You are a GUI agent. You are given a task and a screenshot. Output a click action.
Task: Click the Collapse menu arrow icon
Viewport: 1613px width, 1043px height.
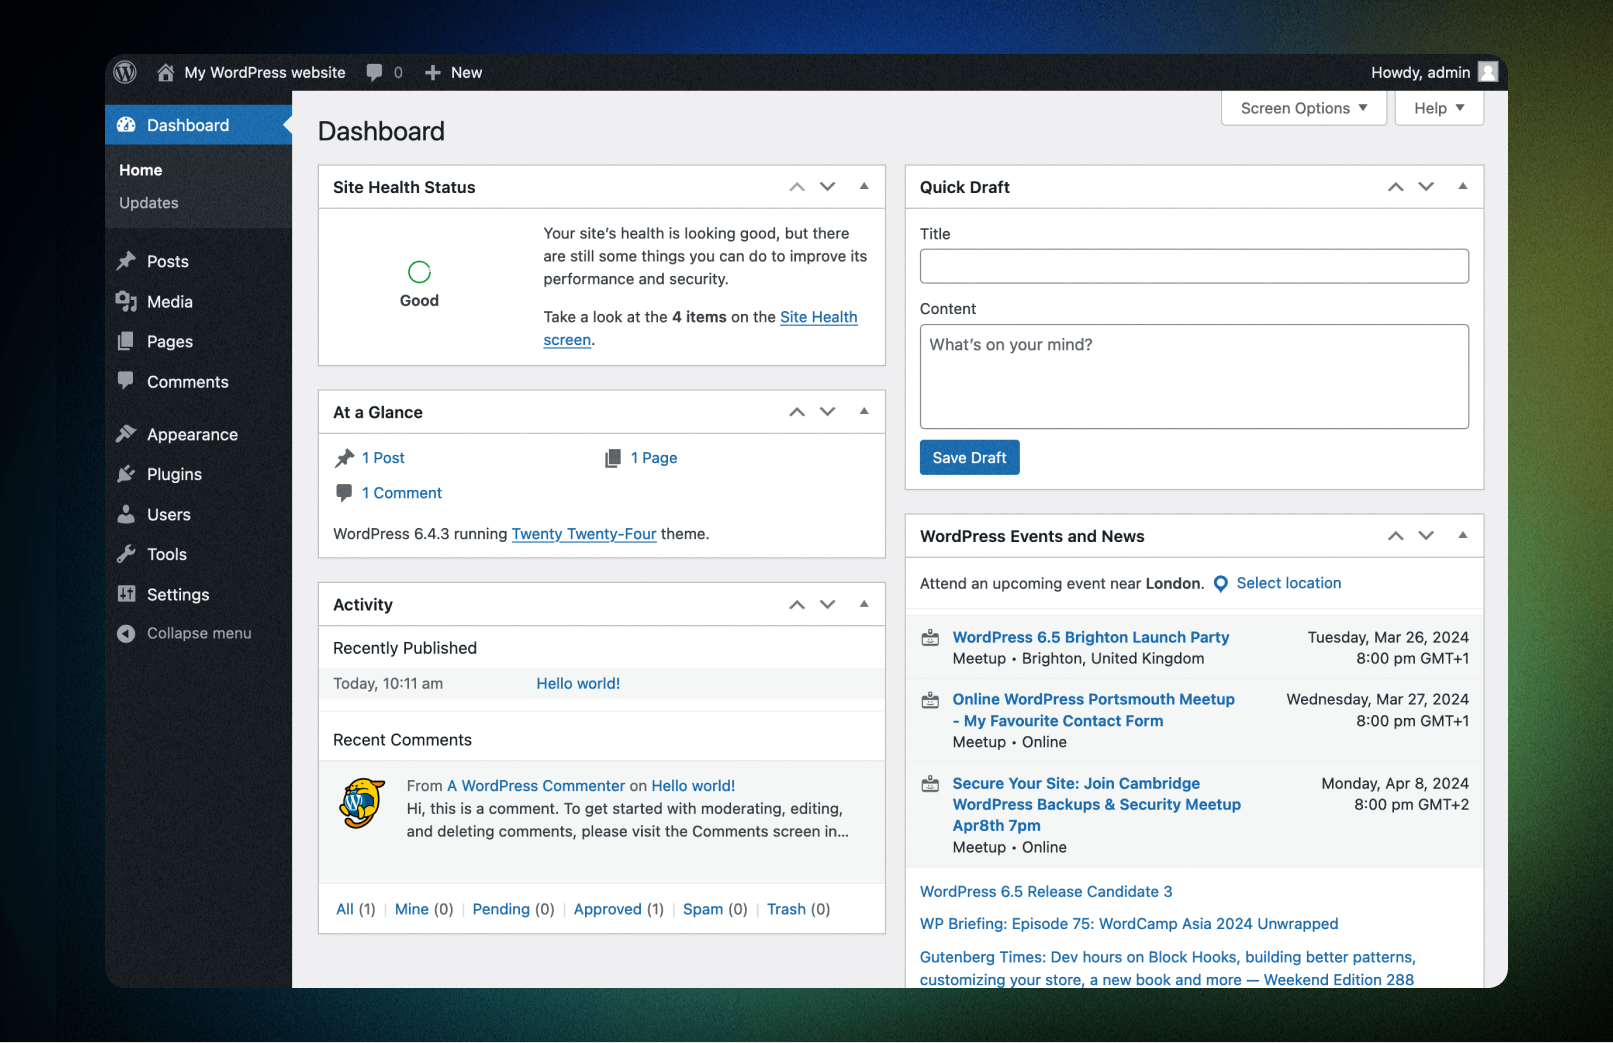click(x=126, y=633)
